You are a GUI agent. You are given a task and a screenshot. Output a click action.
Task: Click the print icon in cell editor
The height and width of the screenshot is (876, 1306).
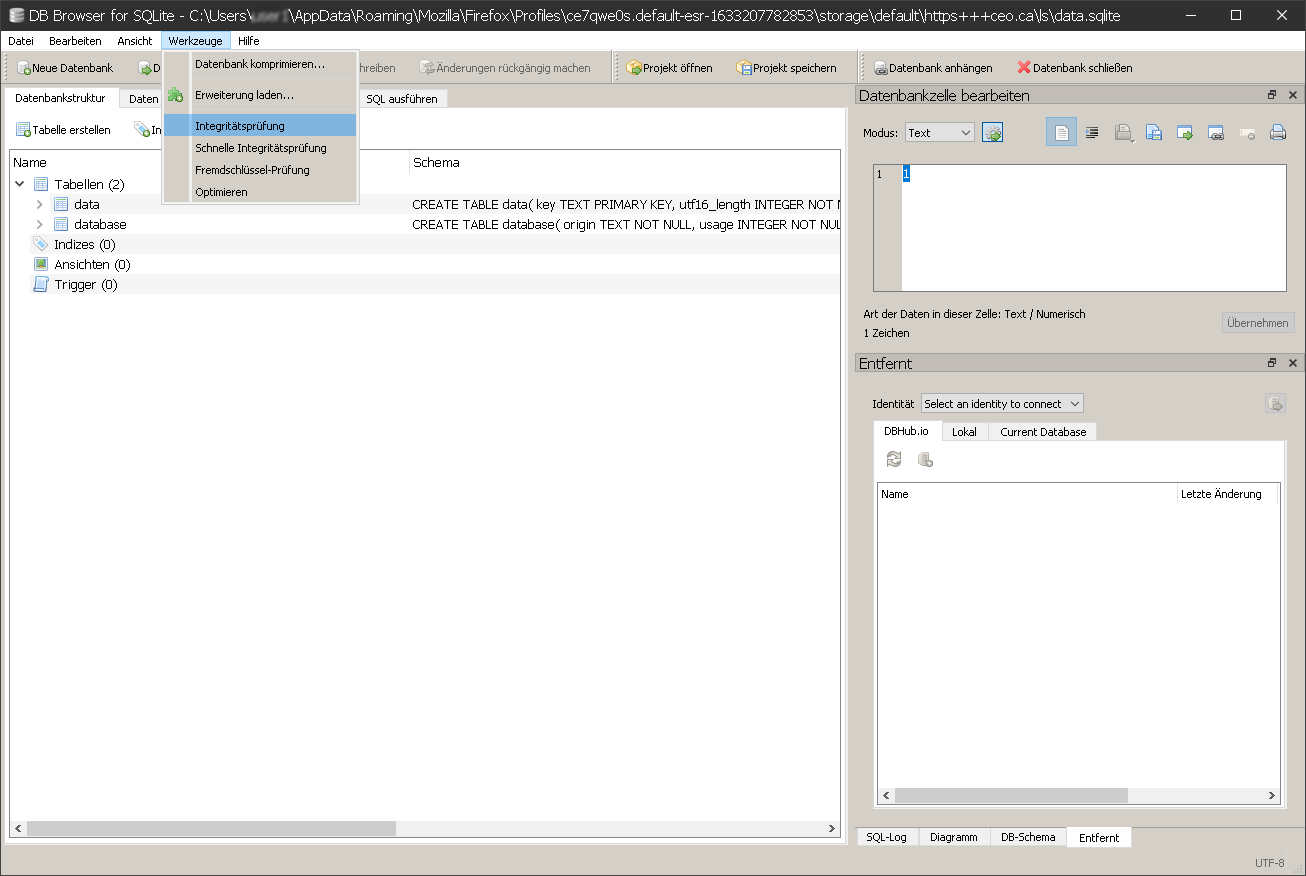pos(1278,132)
